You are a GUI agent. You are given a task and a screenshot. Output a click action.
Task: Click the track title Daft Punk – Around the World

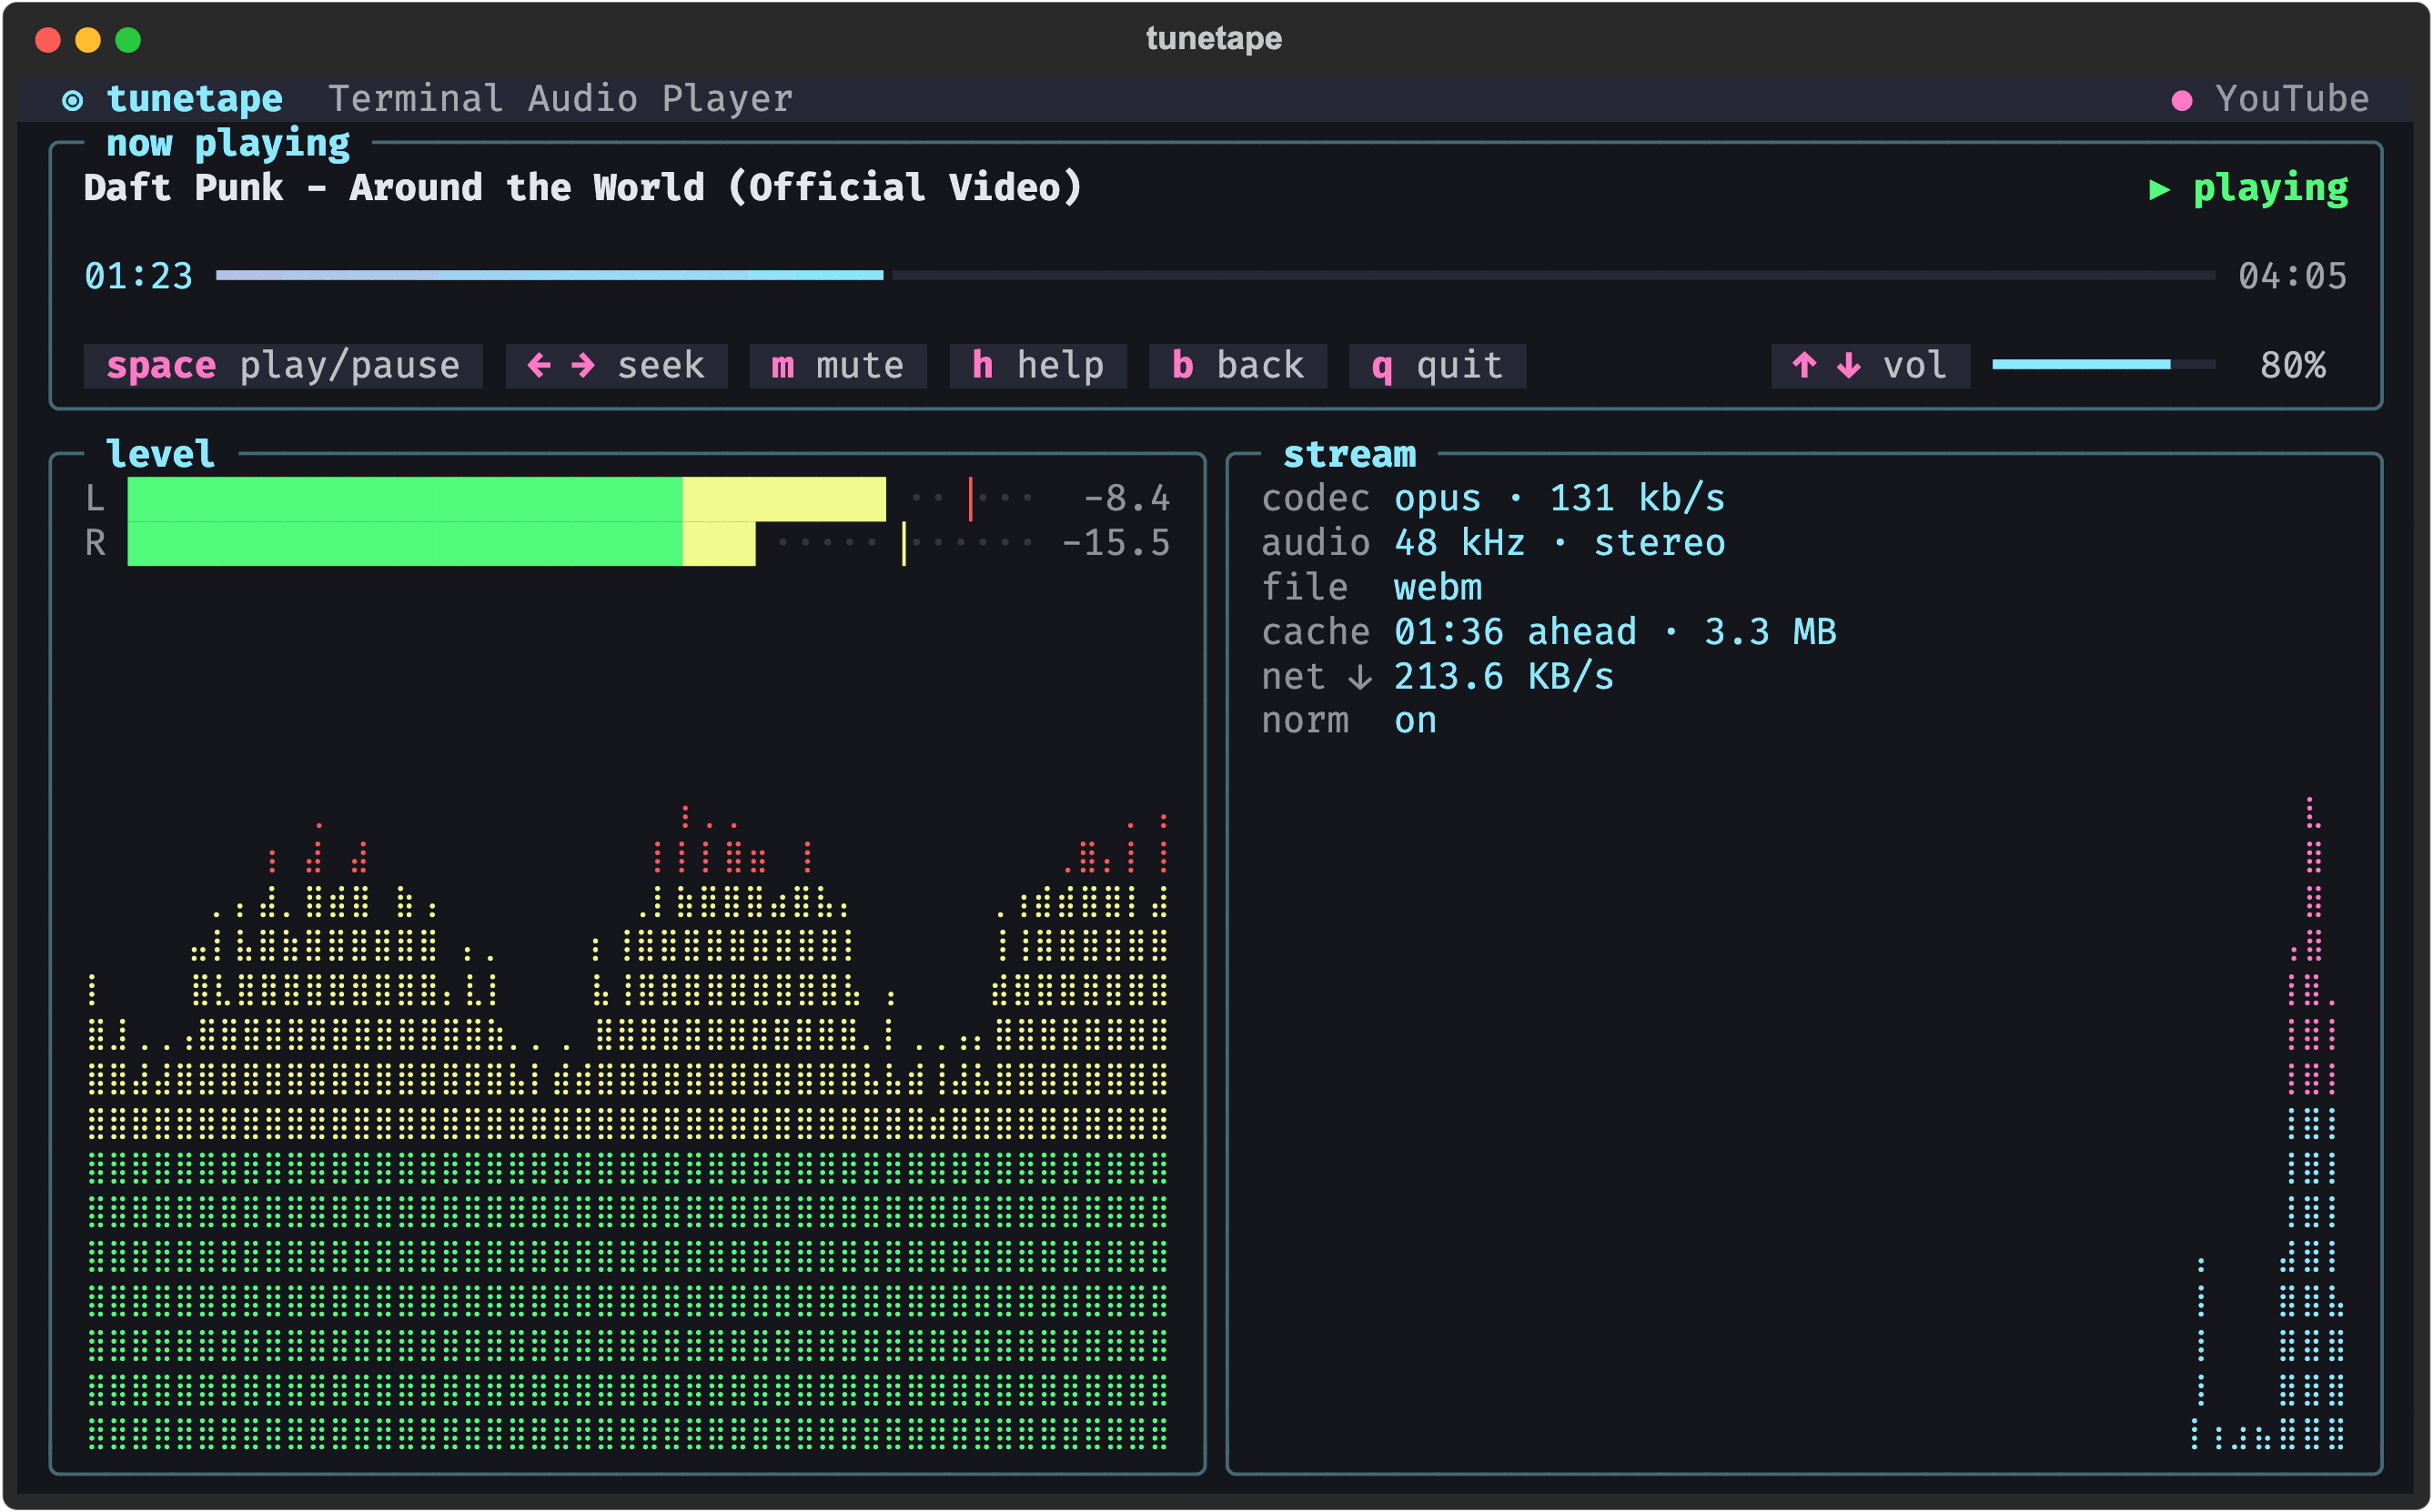[583, 188]
